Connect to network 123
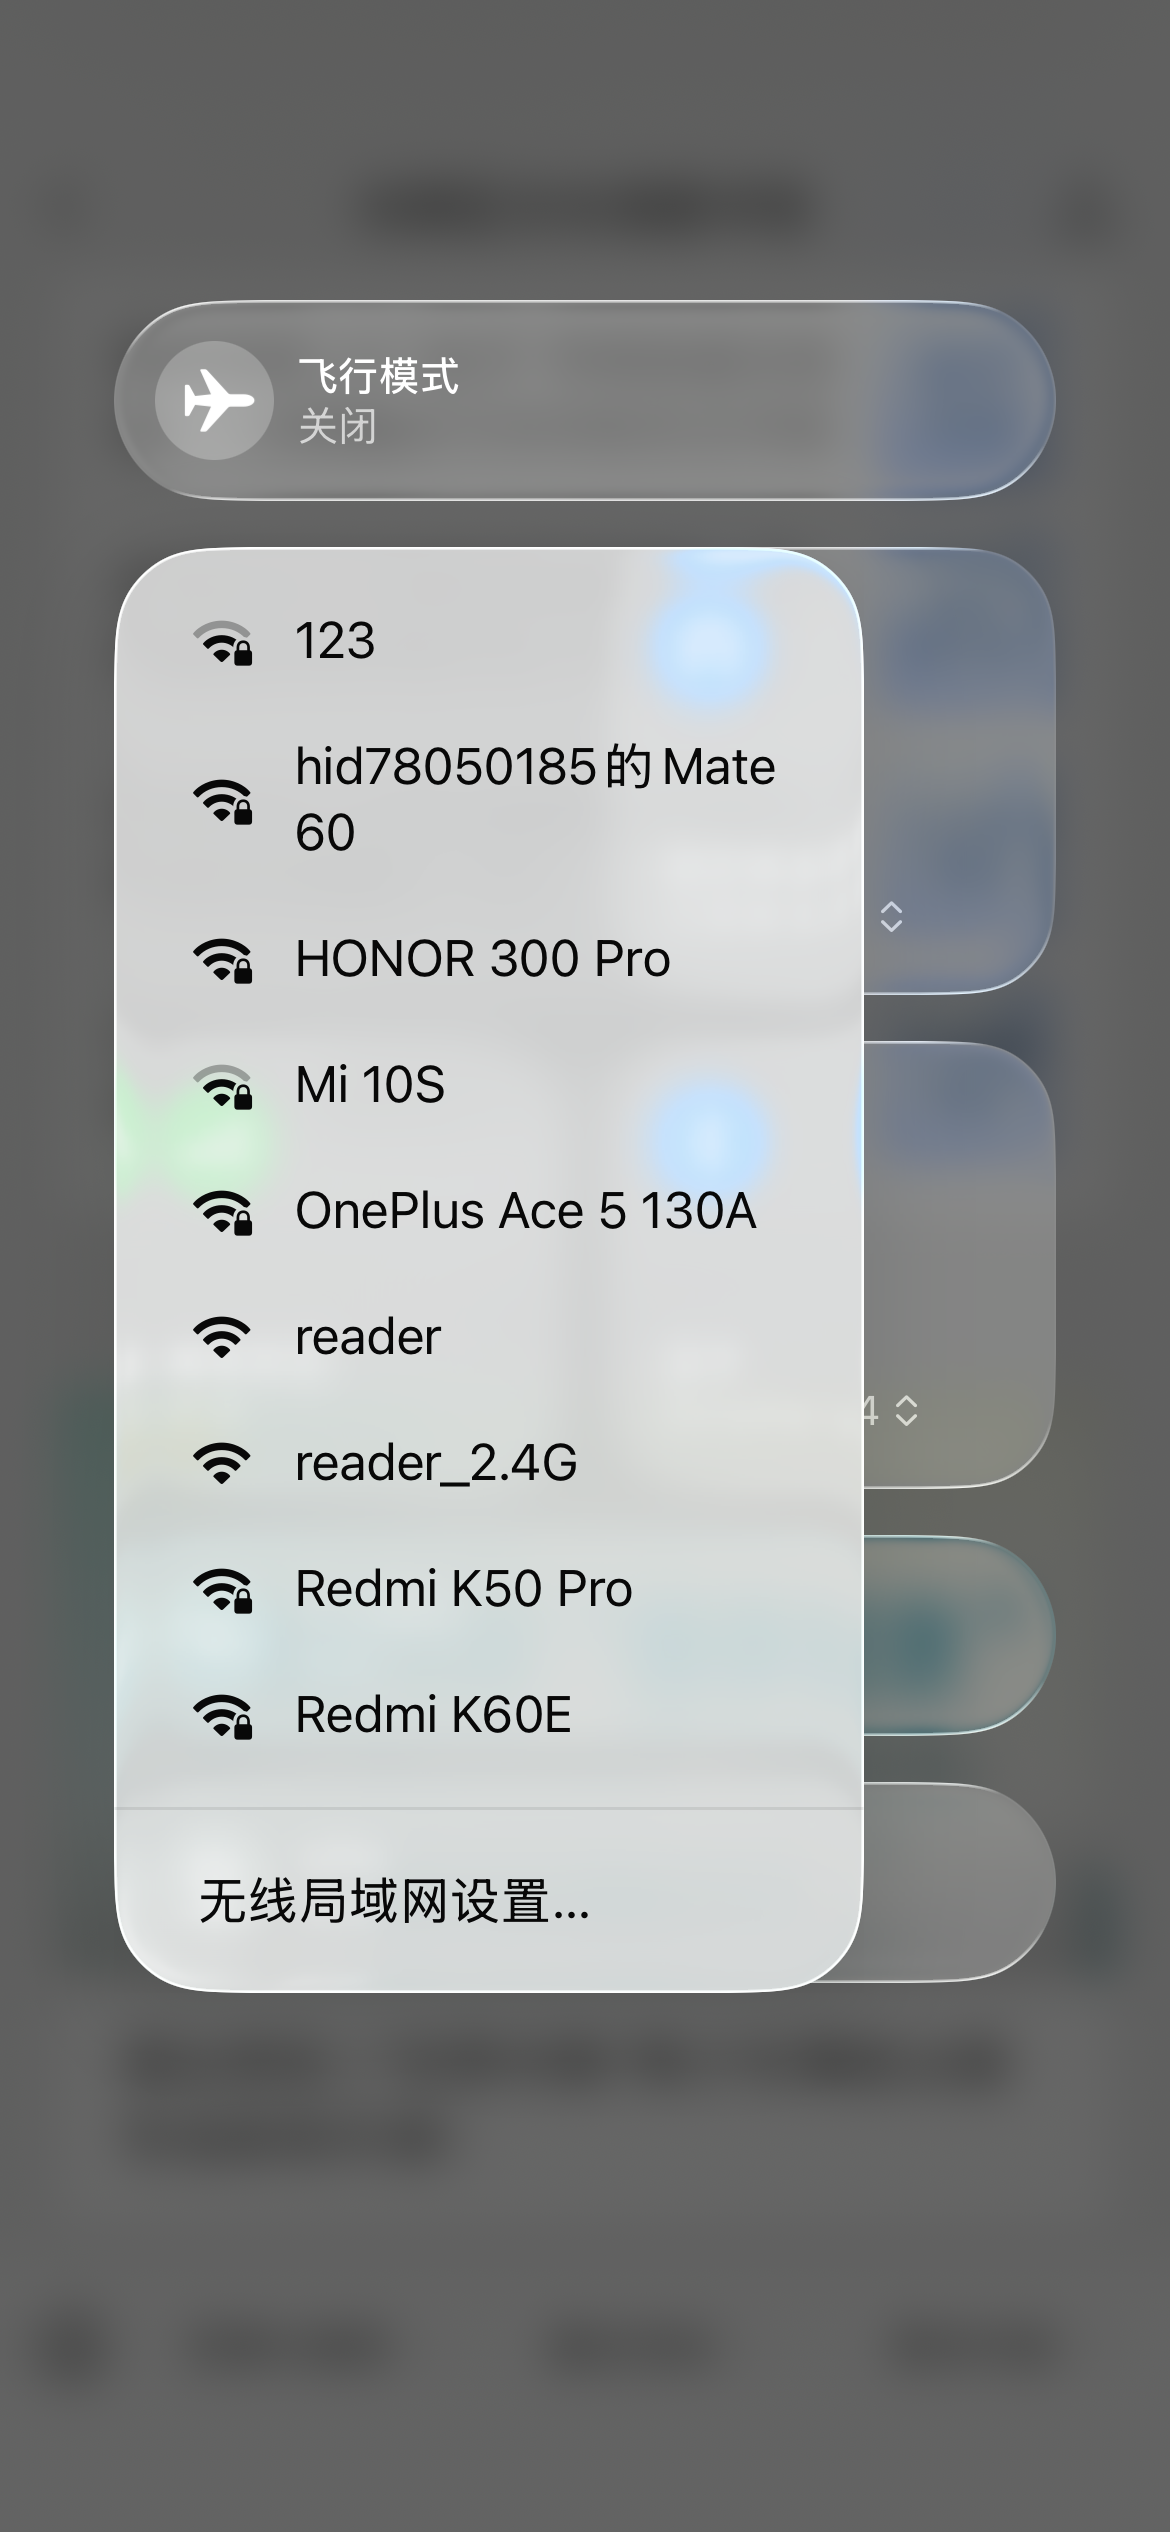 pyautogui.click(x=489, y=641)
